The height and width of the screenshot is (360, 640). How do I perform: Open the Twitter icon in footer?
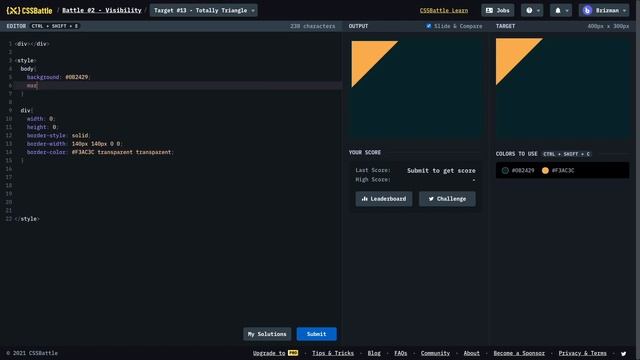623,353
